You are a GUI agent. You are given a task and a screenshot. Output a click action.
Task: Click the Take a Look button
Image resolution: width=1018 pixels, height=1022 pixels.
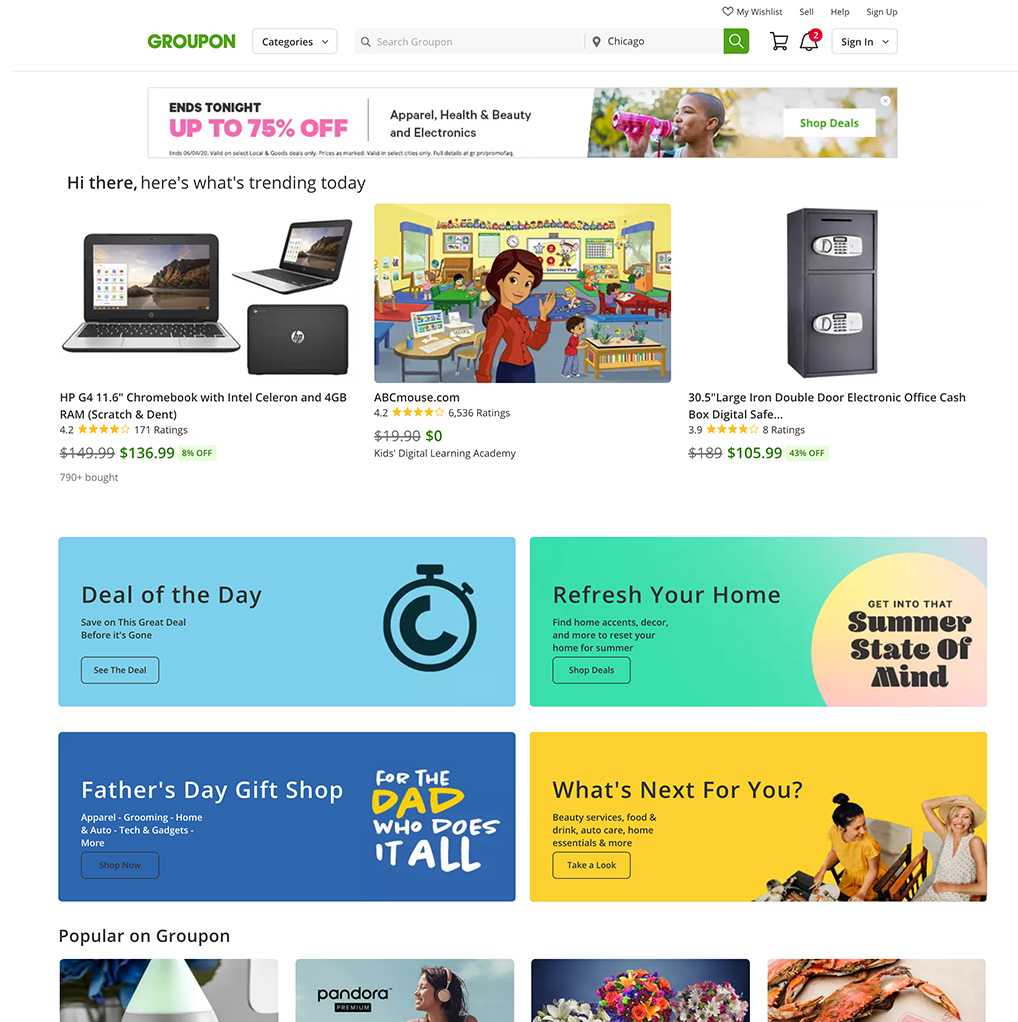click(591, 865)
